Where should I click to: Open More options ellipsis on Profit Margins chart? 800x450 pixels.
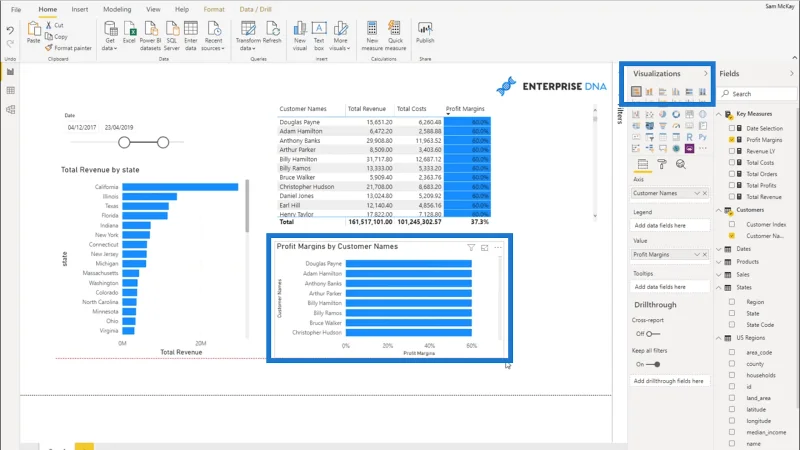pyautogui.click(x=498, y=247)
